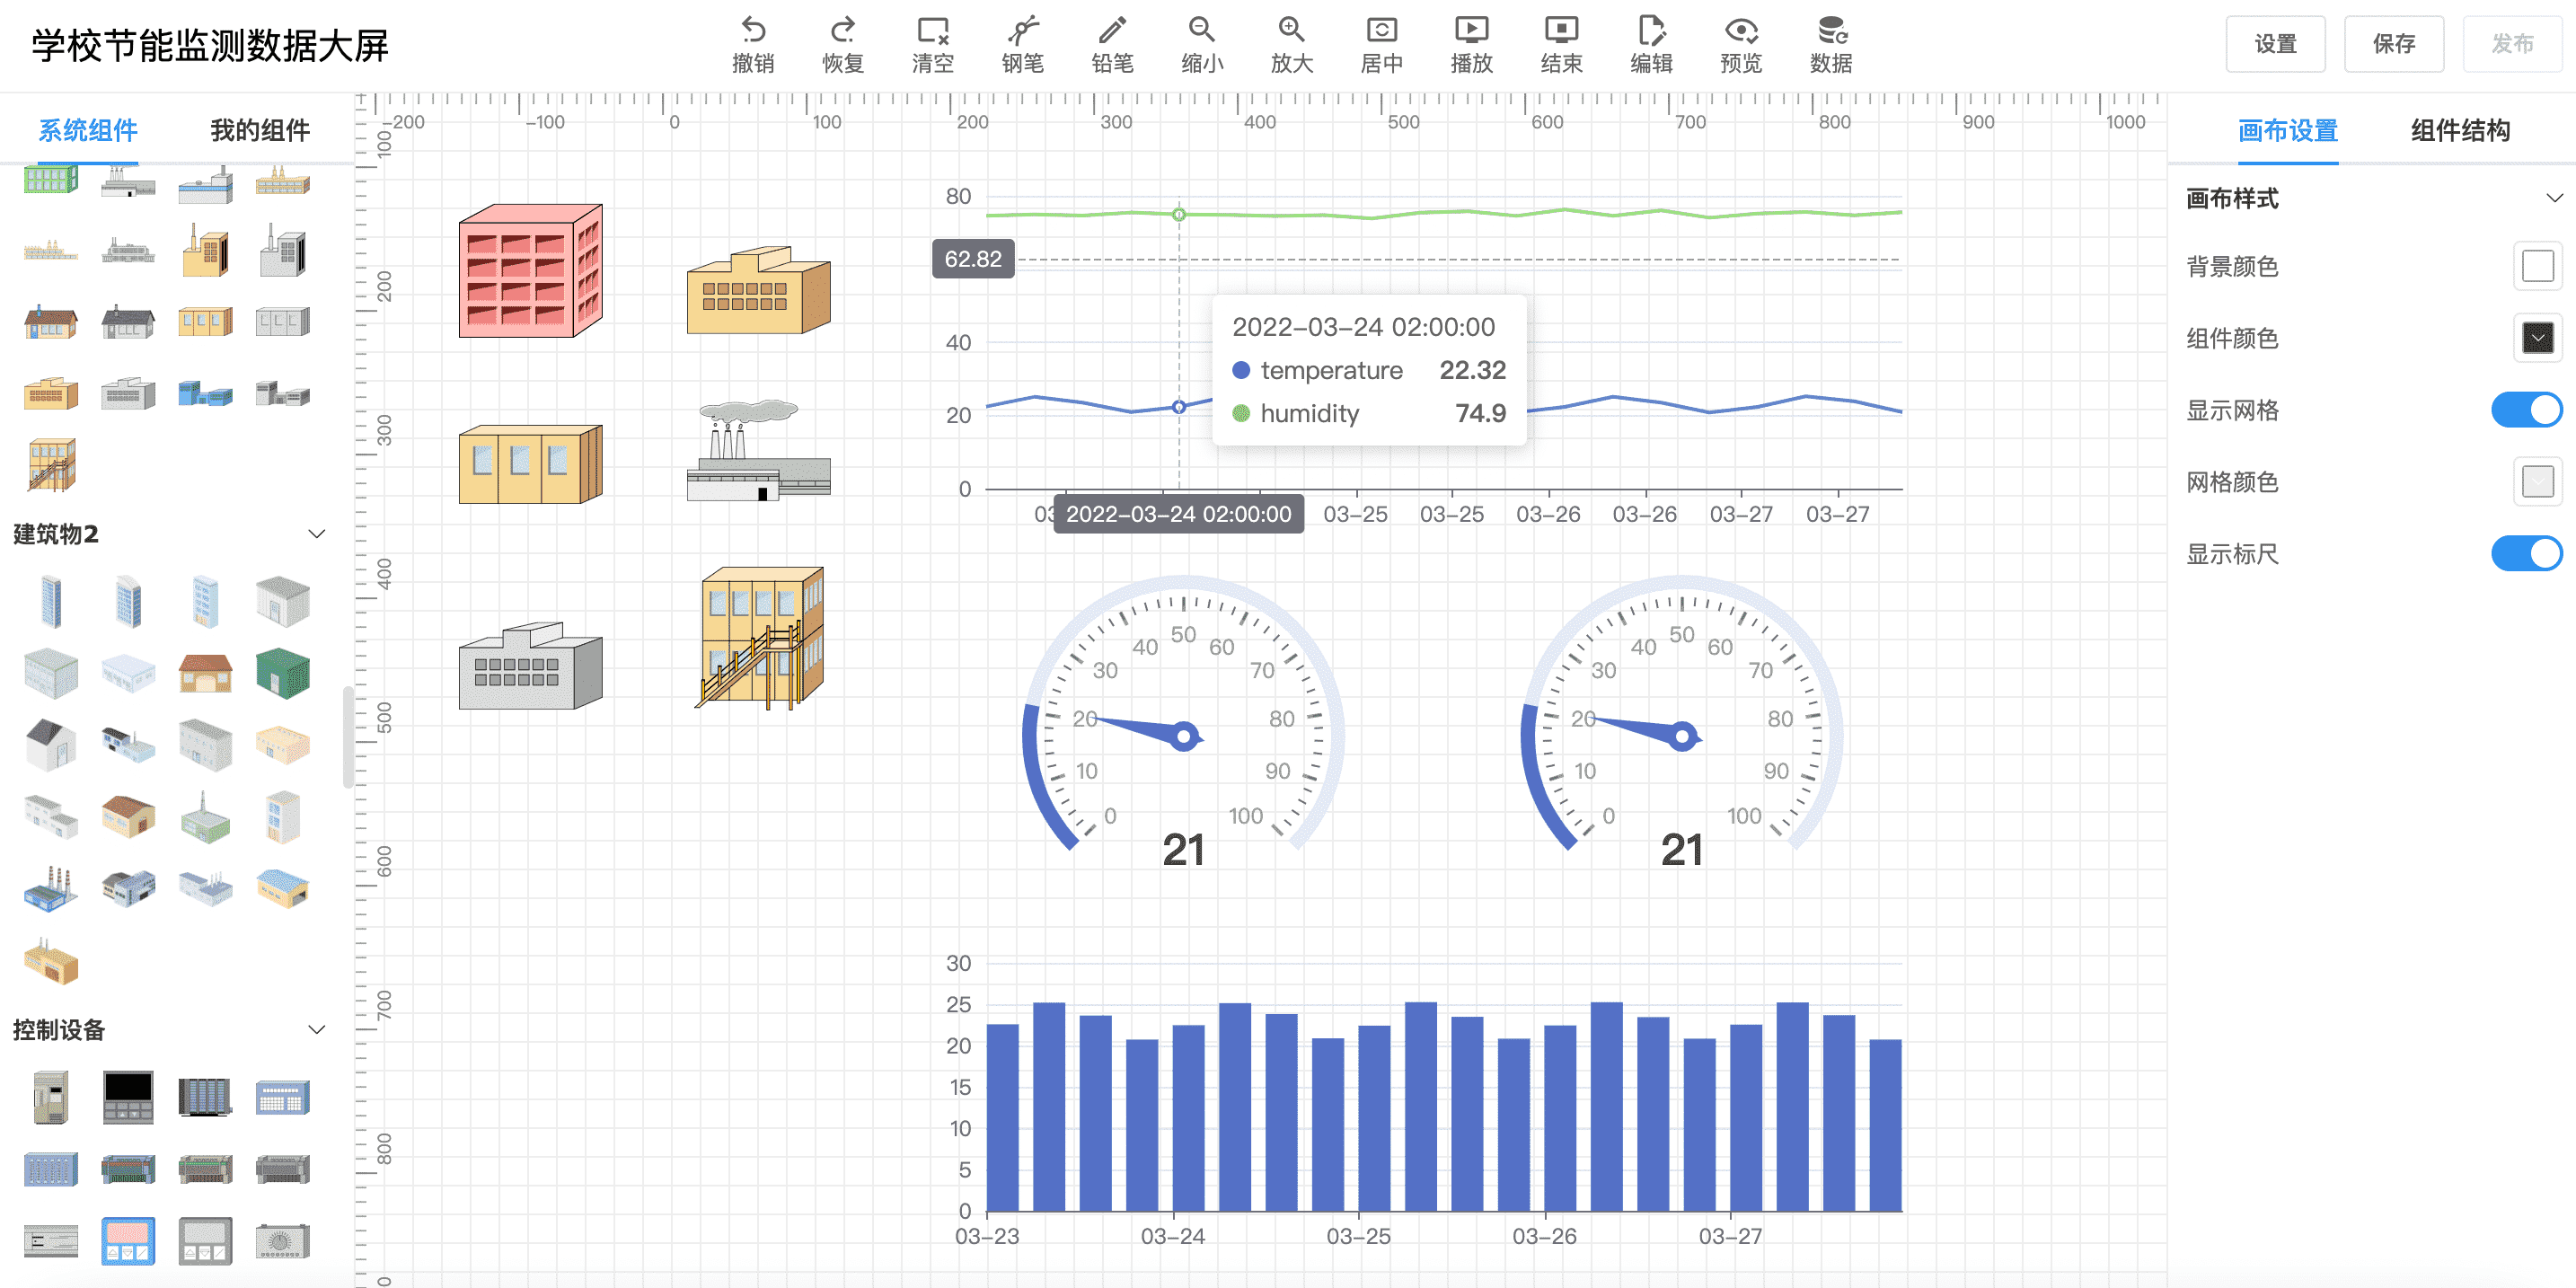Collapse the 画布样式 section
This screenshot has width=2576, height=1288.
2554,198
